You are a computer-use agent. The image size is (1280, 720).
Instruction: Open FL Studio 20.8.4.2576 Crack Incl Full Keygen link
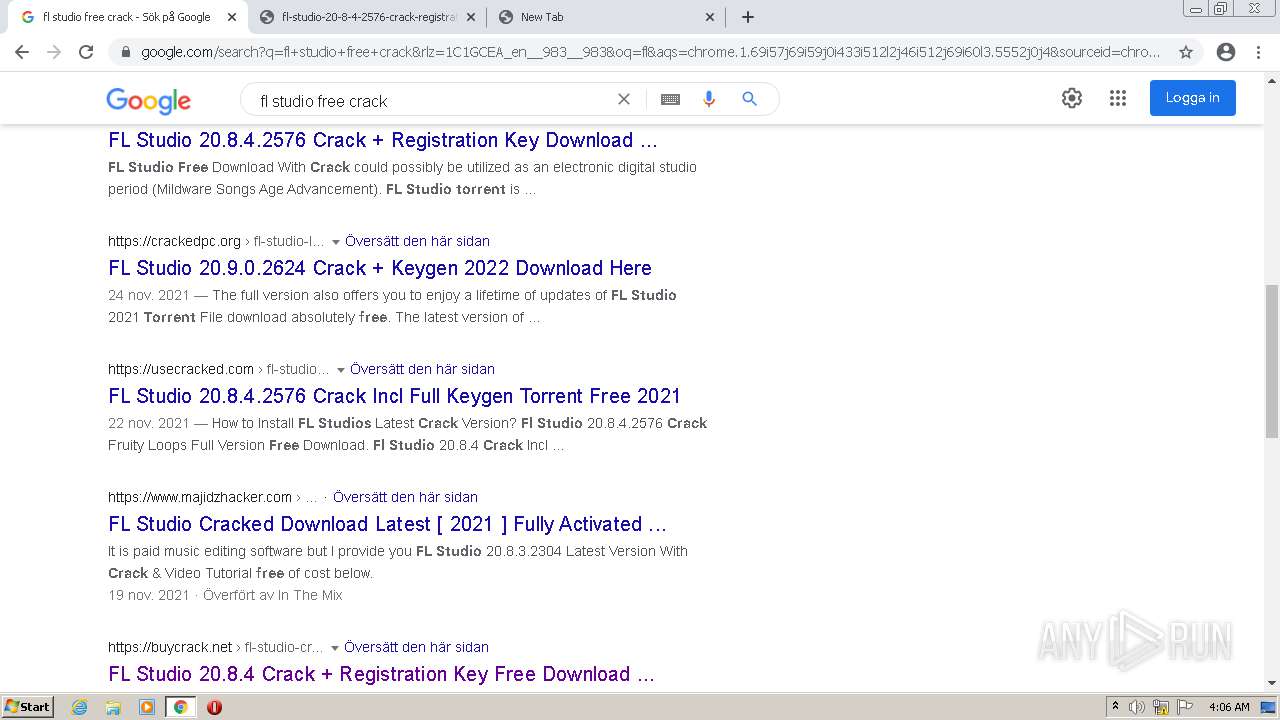[x=394, y=396]
